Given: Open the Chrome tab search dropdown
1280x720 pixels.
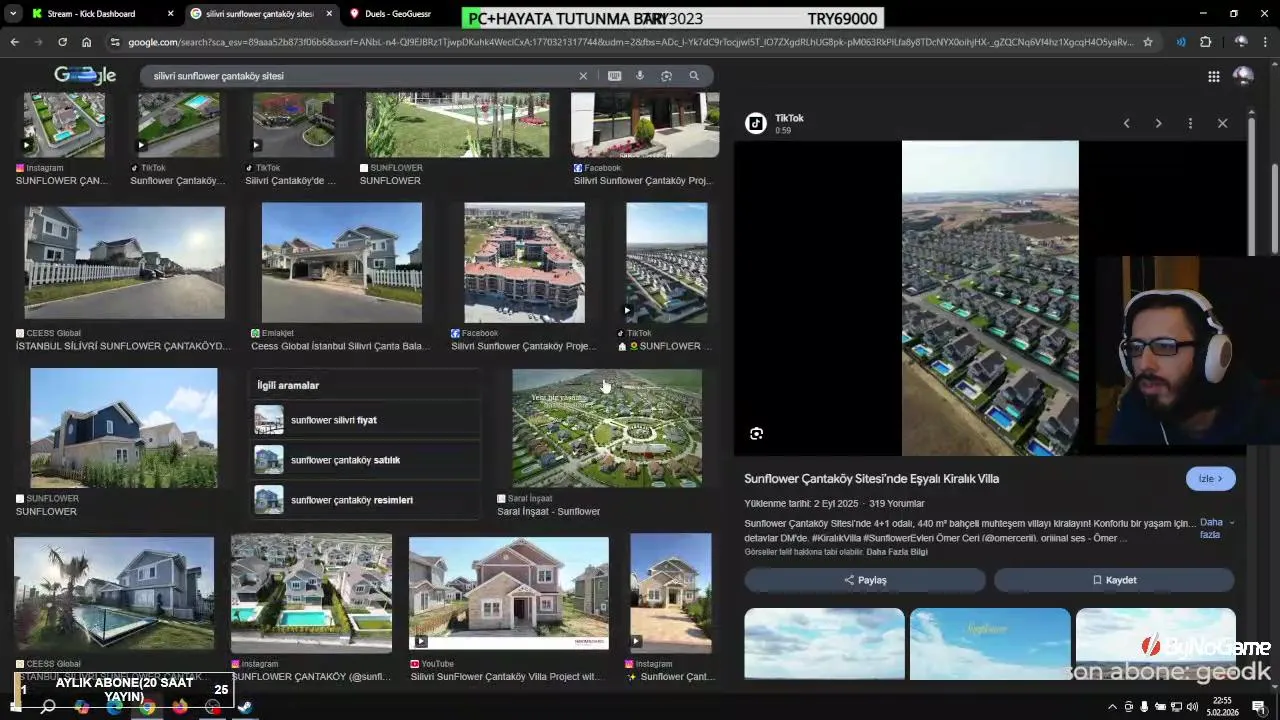Looking at the screenshot, I should pyautogui.click(x=12, y=14).
